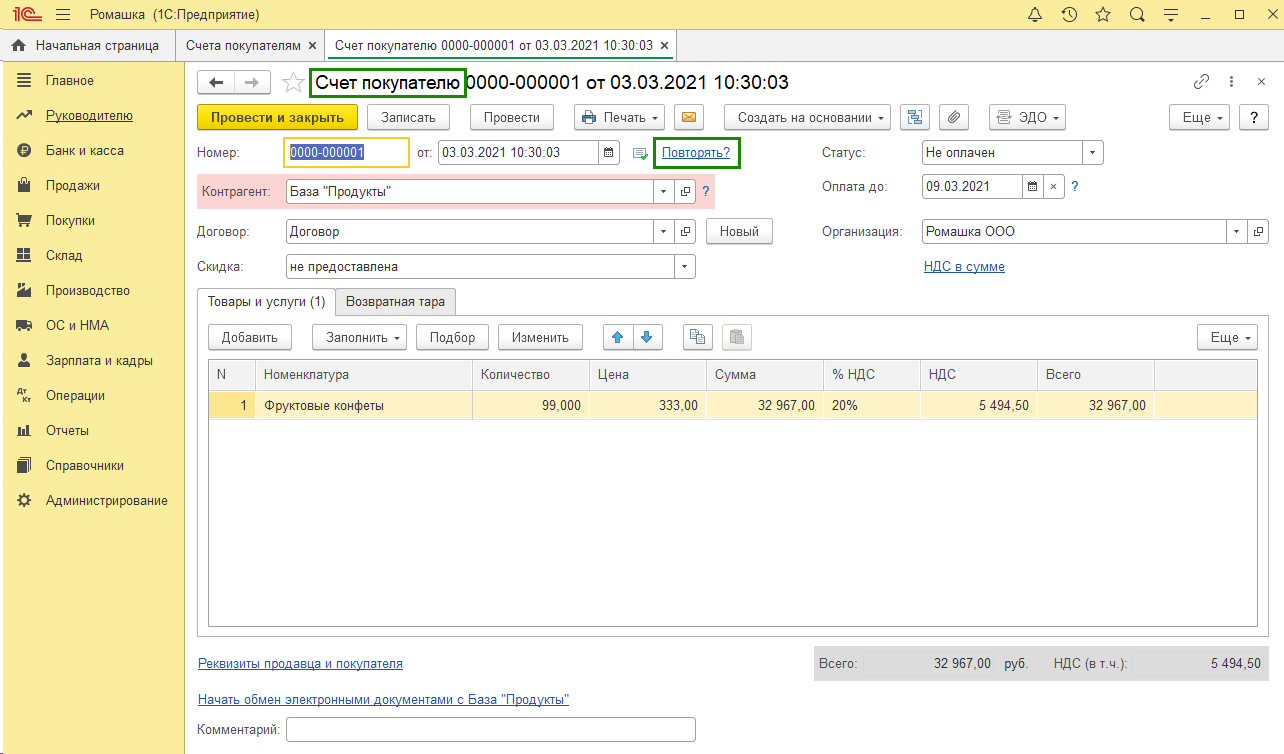The image size is (1284, 754).
Task: Paste rows into the table
Action: (736, 337)
